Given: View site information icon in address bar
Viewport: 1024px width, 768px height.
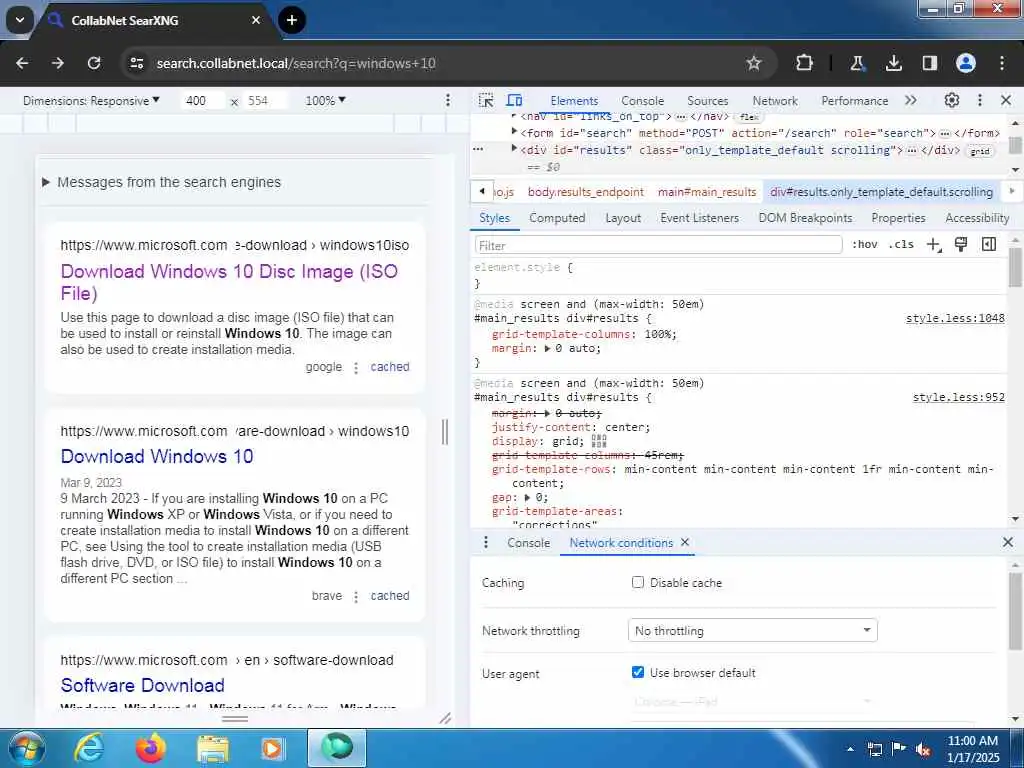Looking at the screenshot, I should coord(136,63).
